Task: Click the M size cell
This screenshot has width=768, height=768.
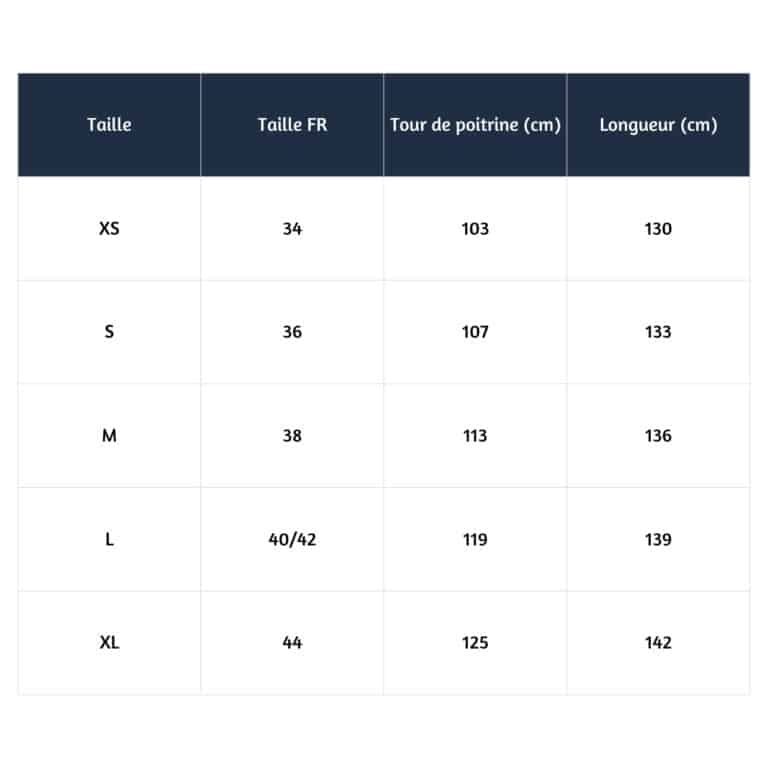Action: tap(109, 436)
